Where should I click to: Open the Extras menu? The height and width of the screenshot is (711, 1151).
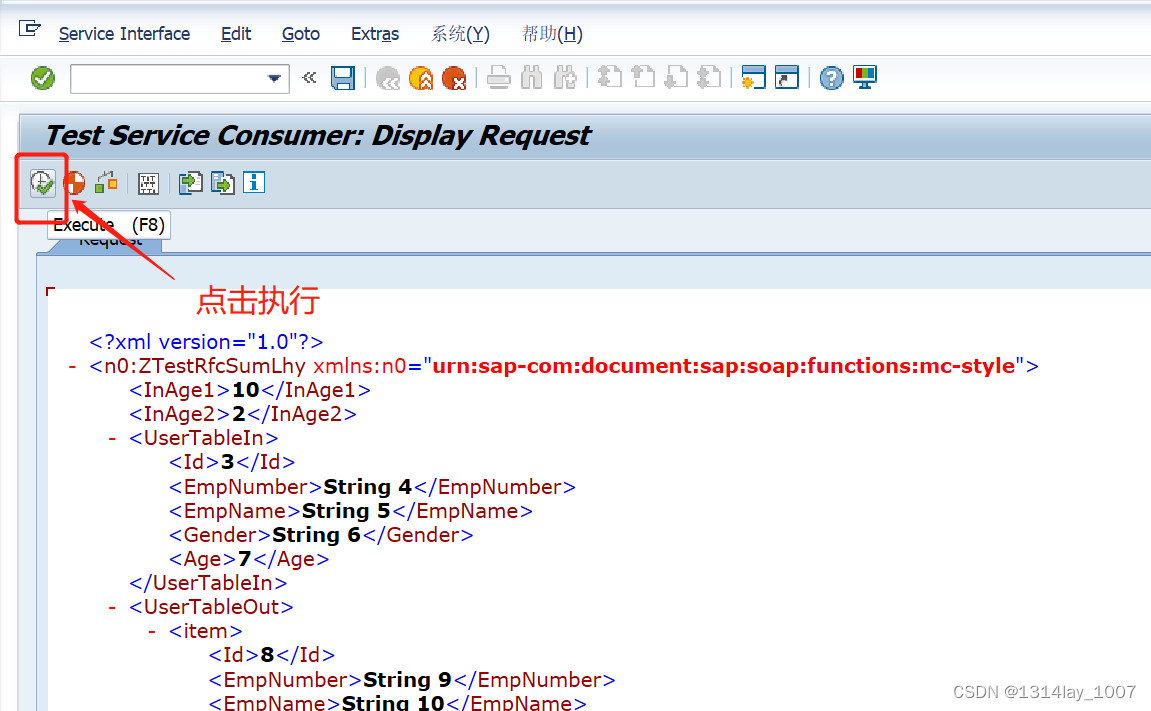tap(375, 34)
